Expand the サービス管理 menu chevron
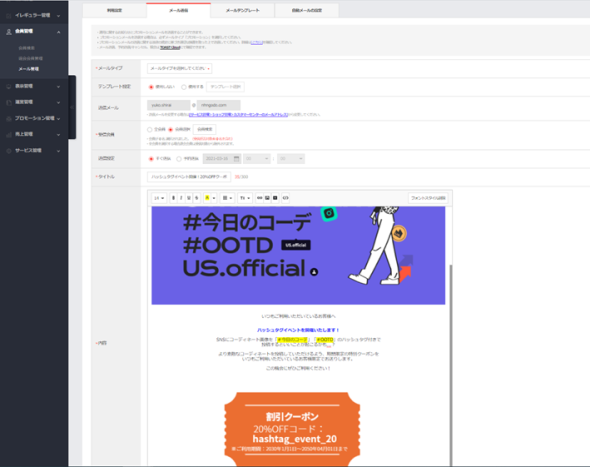590x467 pixels. pyautogui.click(x=58, y=151)
